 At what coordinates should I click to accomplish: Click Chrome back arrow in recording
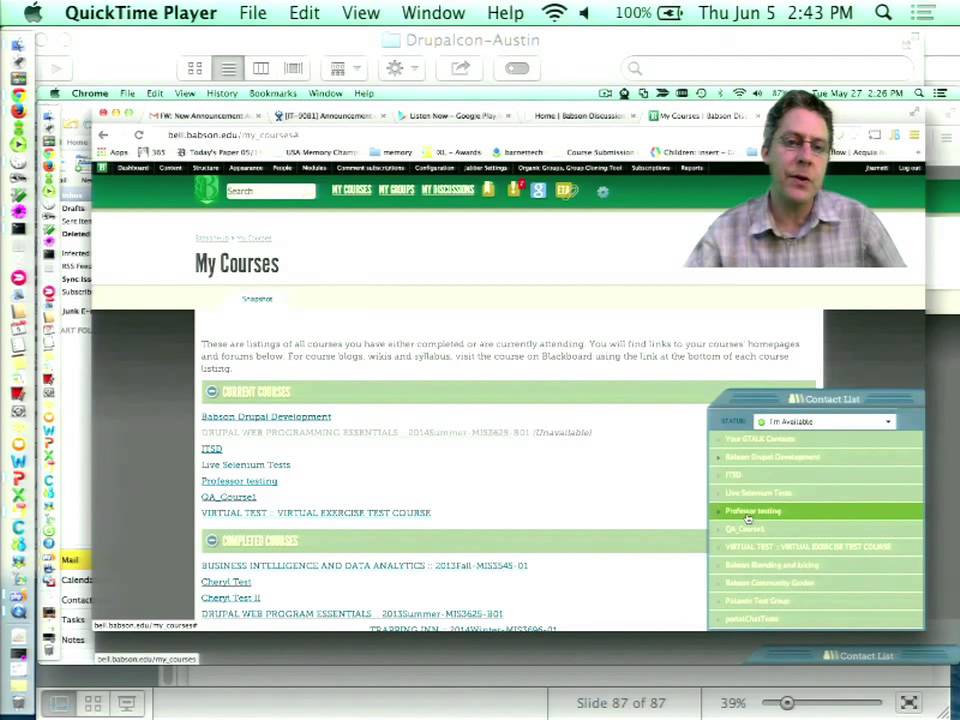[103, 135]
